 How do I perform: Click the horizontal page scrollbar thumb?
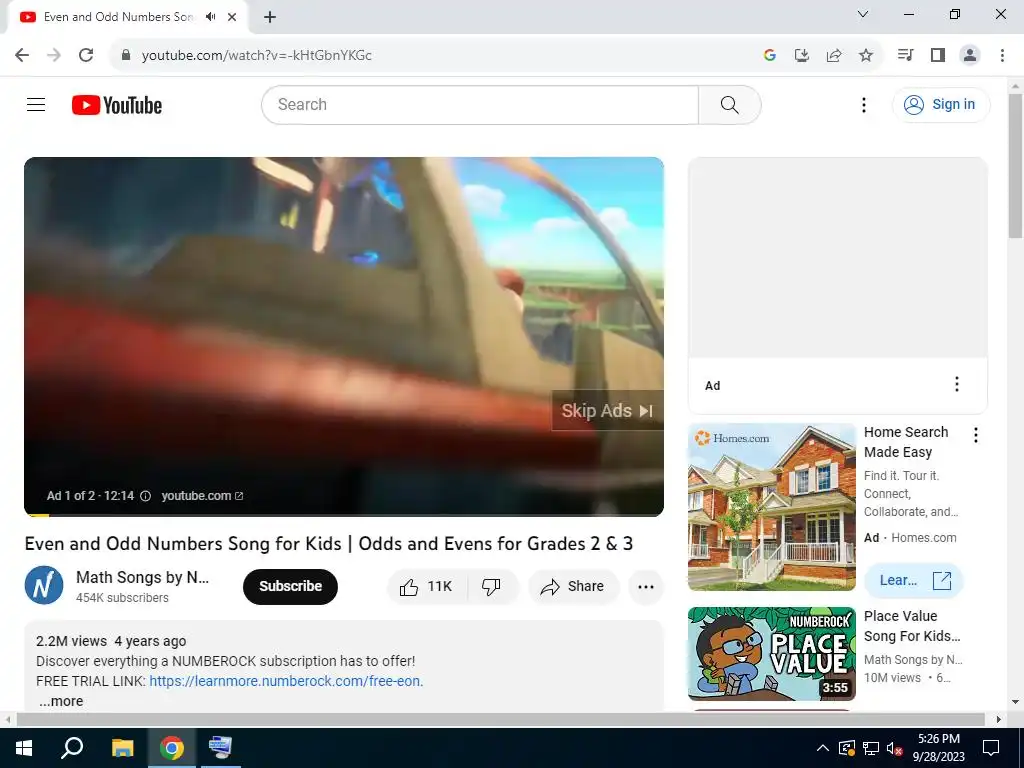pyautogui.click(x=500, y=719)
